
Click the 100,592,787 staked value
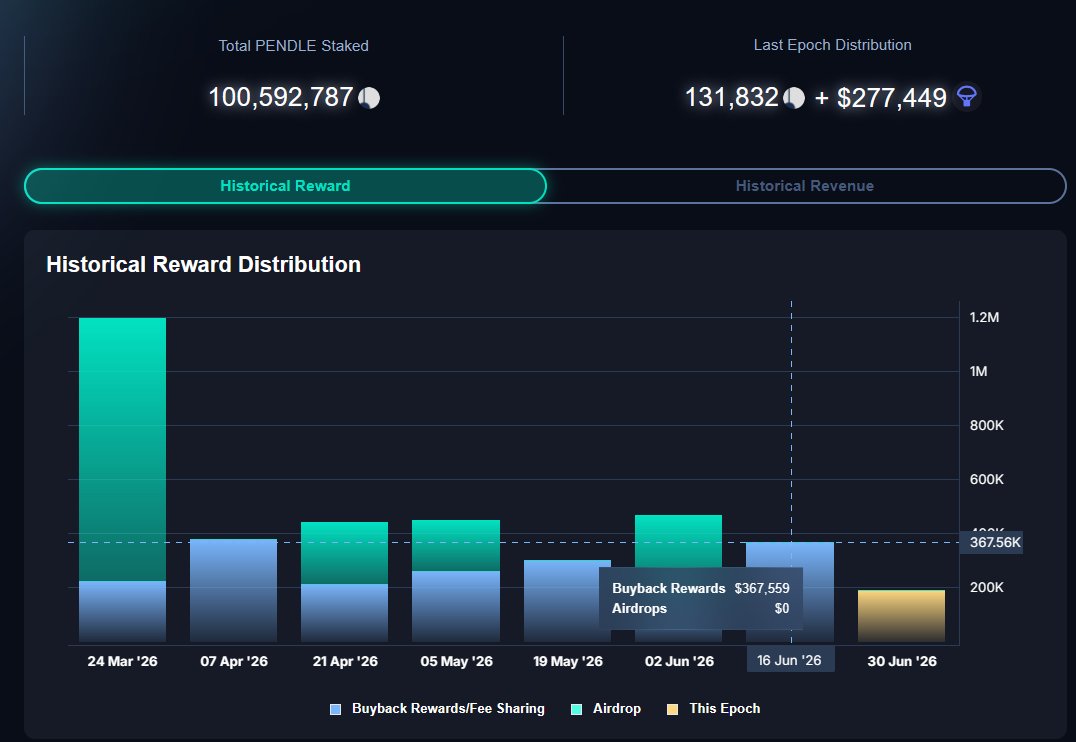(281, 97)
